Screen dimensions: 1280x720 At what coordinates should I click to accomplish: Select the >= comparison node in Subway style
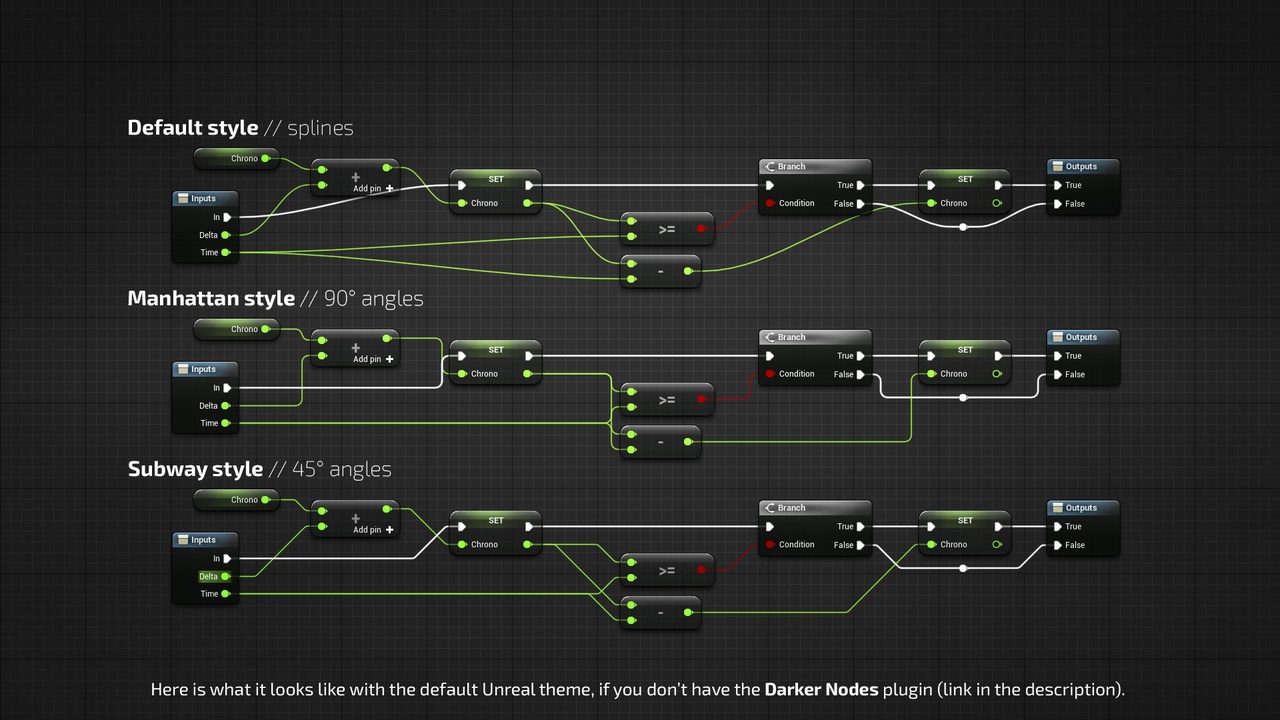667,571
